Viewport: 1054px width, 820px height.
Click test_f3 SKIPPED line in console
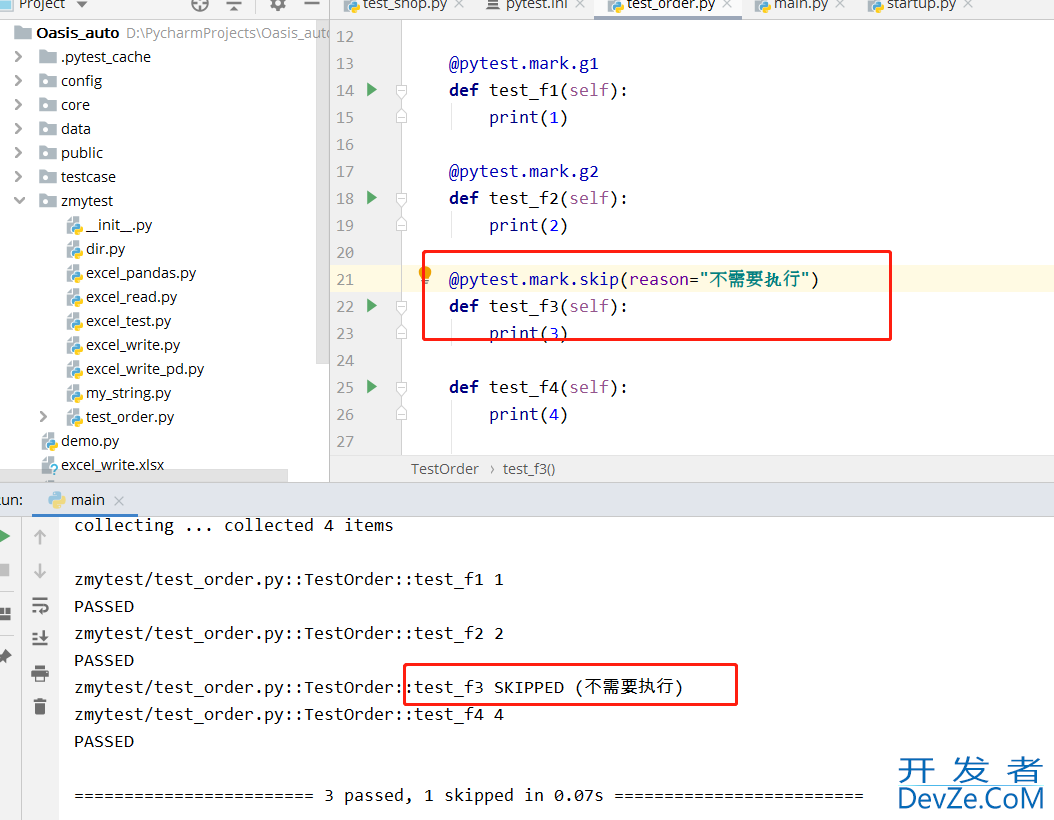pos(378,688)
